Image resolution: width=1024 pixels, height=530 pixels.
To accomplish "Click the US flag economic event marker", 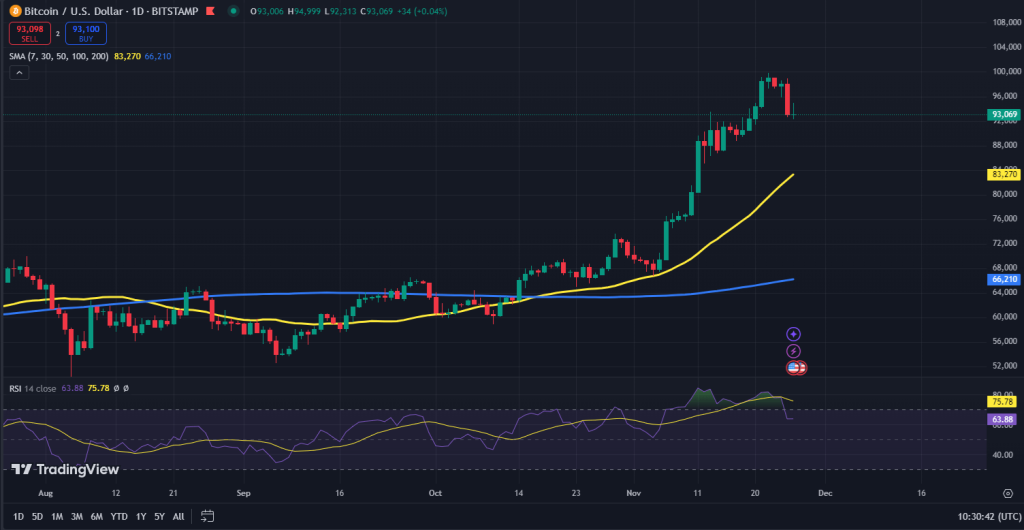I will [x=793, y=367].
